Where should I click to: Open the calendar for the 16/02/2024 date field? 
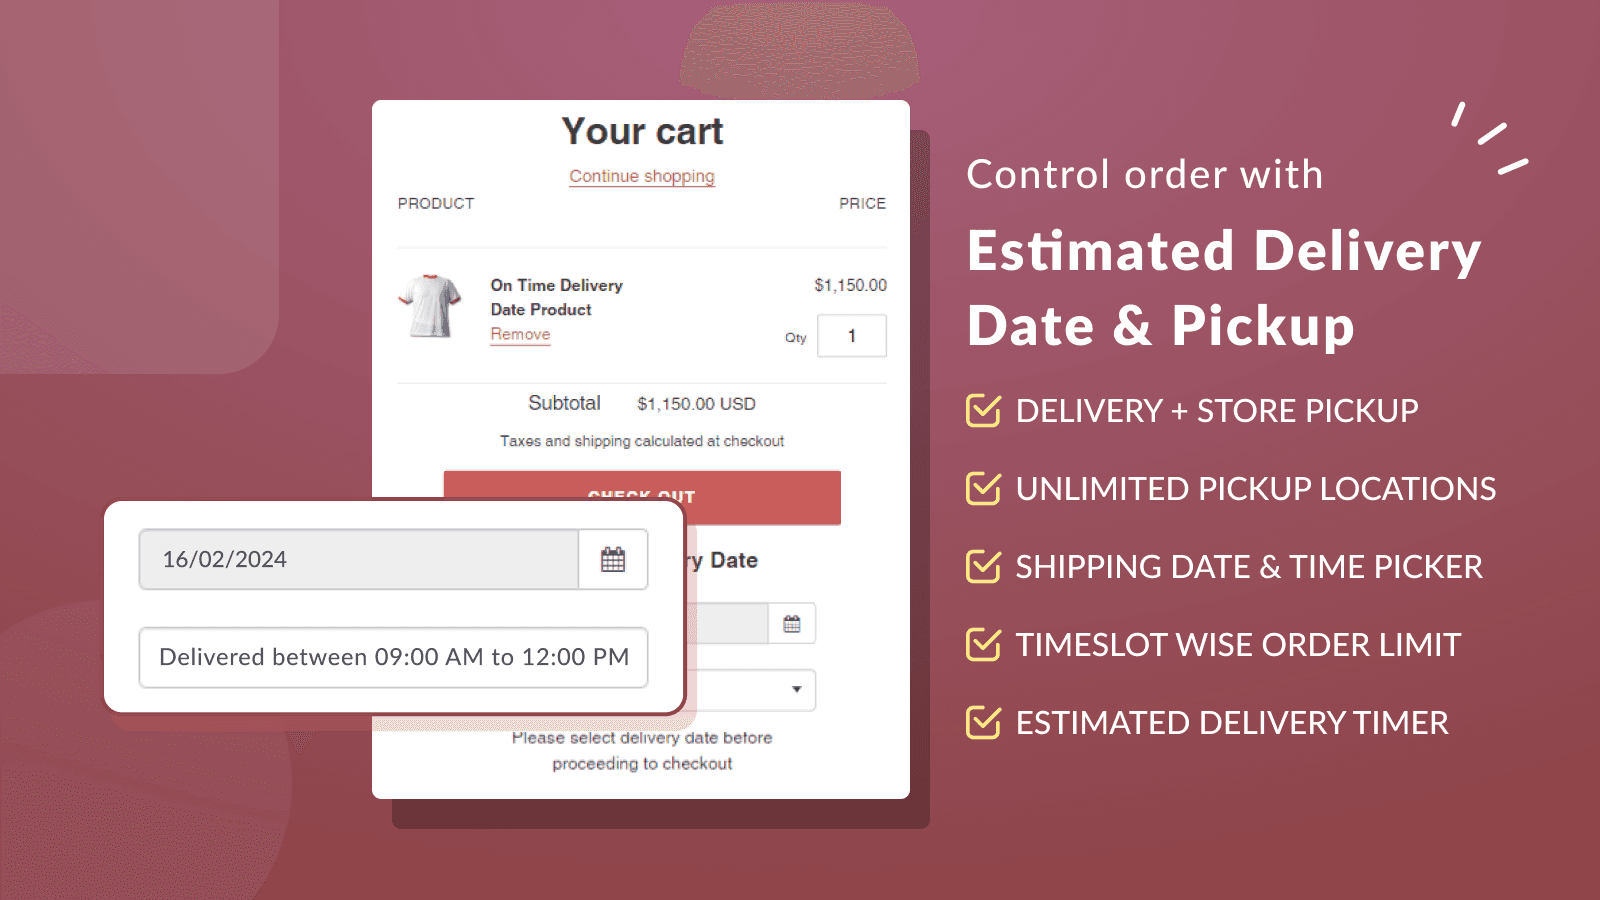(x=613, y=559)
